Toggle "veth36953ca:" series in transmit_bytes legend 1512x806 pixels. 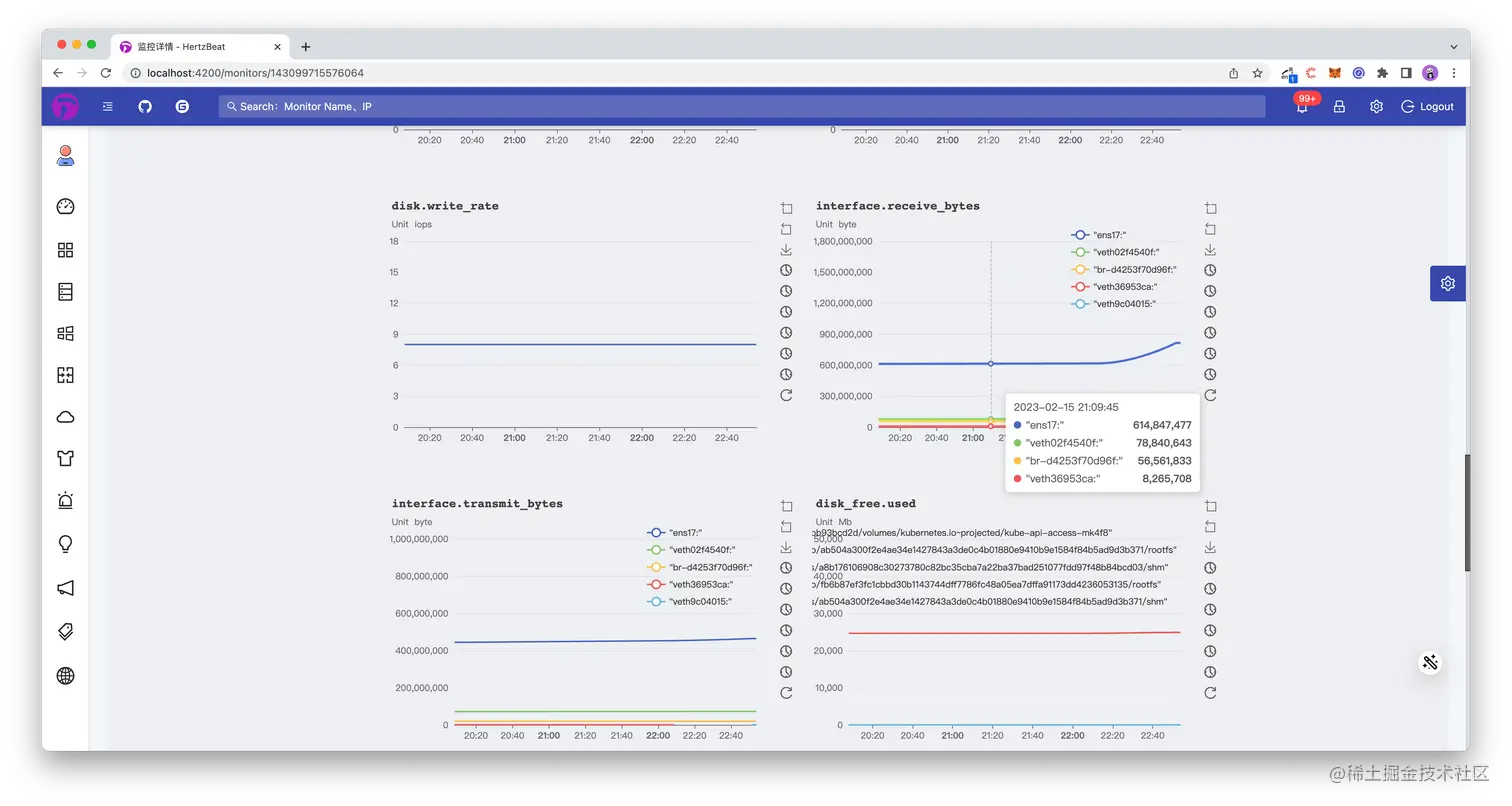coord(691,584)
